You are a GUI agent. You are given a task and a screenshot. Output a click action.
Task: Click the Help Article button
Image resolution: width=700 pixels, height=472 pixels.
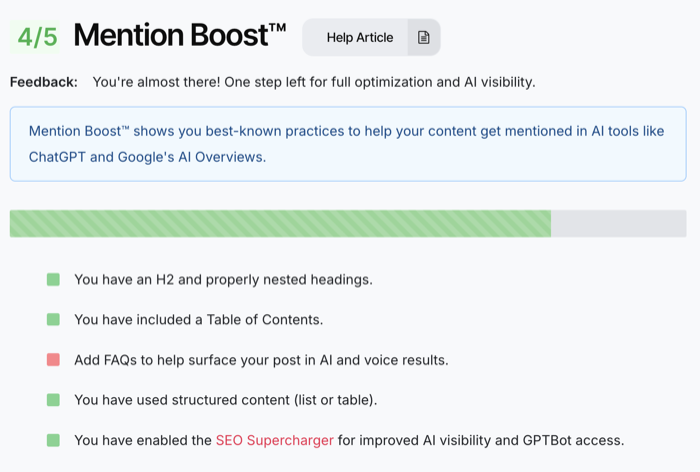(359, 38)
